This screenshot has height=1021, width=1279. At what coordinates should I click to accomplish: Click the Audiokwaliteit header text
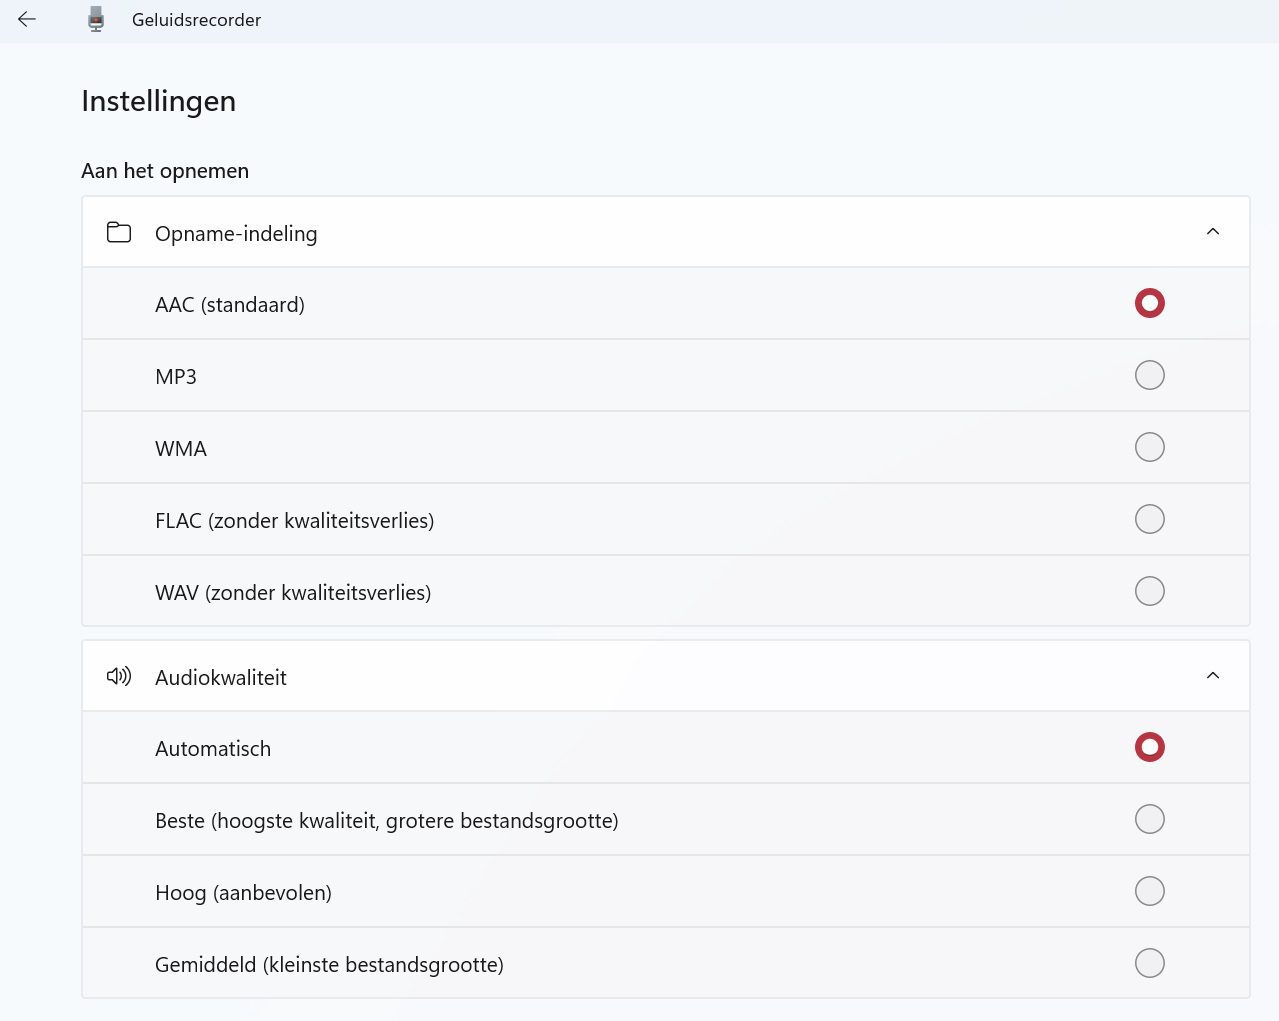(221, 678)
